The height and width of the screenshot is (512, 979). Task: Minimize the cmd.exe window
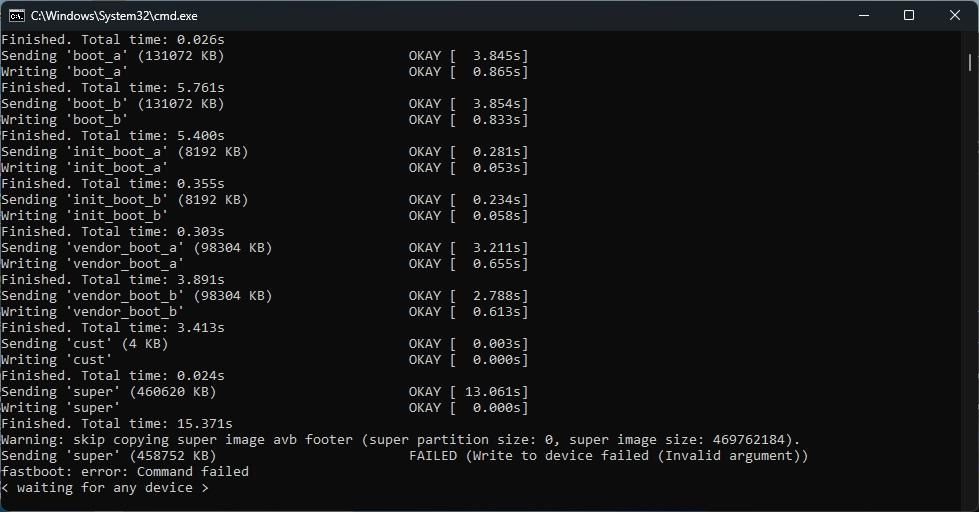863,15
